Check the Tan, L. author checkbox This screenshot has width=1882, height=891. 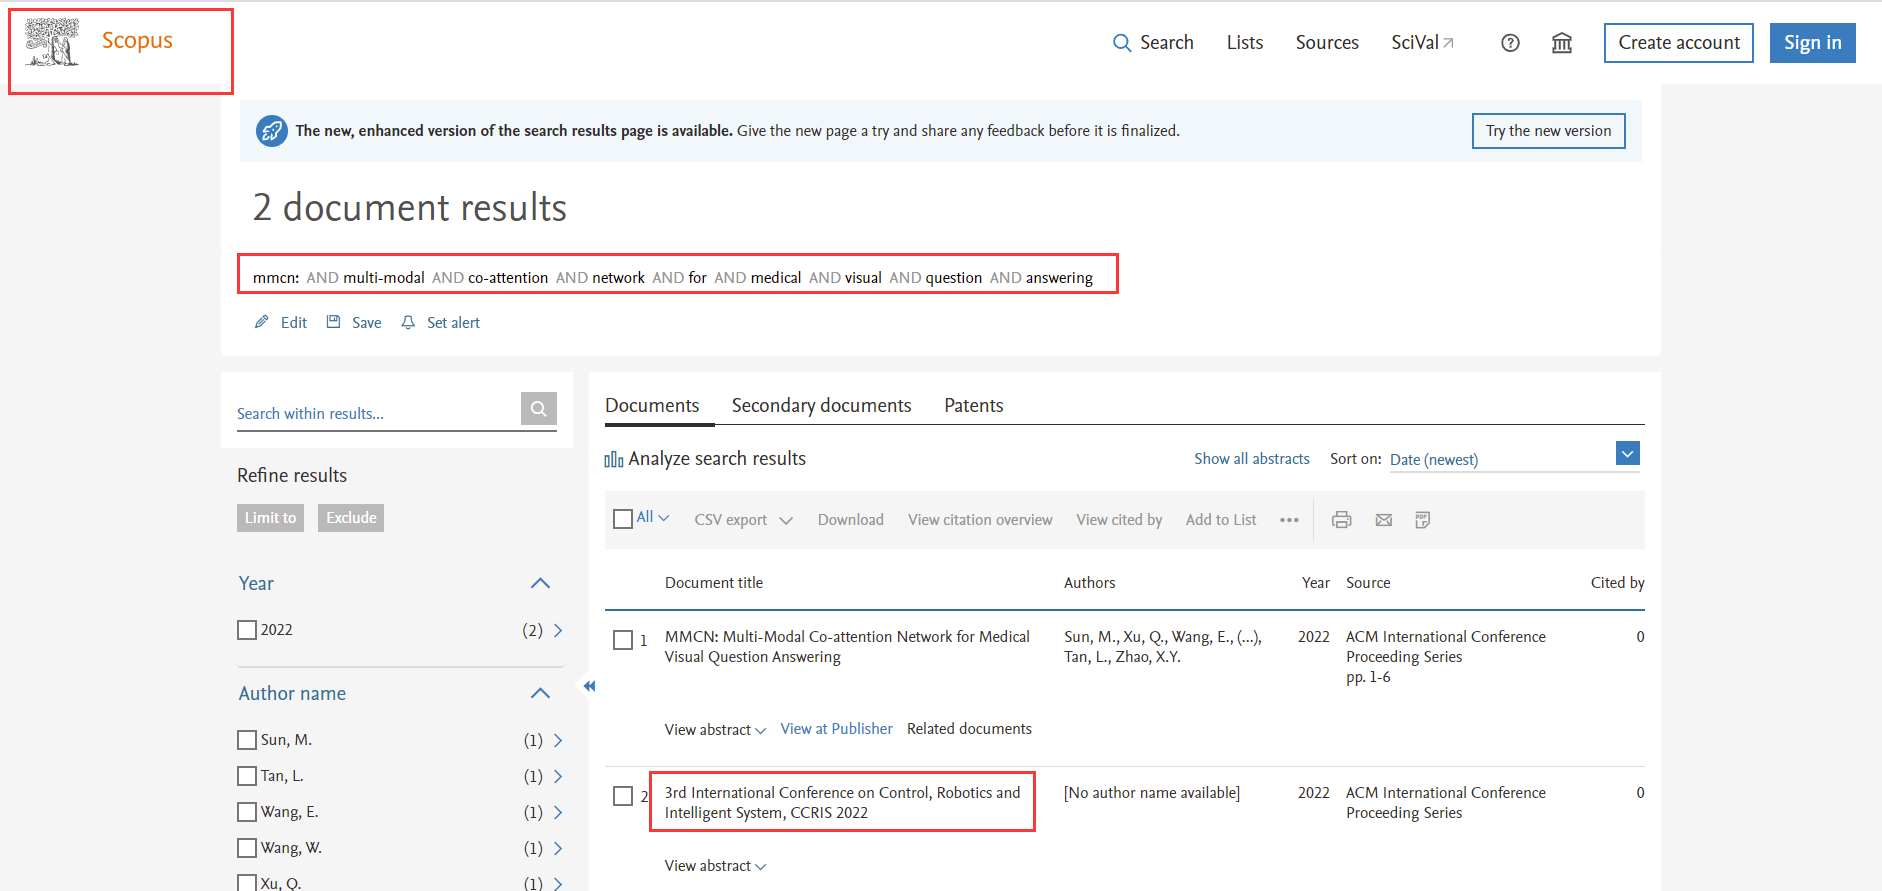(x=247, y=776)
